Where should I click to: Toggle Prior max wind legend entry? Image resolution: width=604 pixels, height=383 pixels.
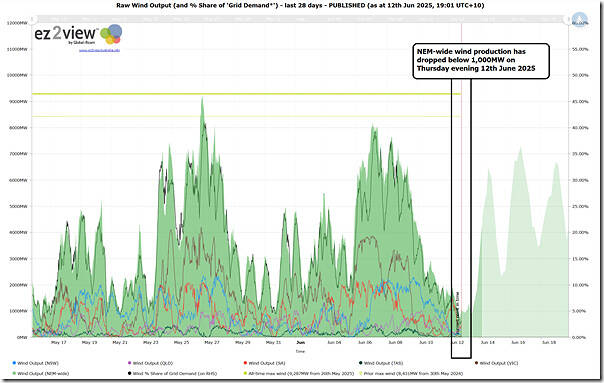[x=411, y=373]
